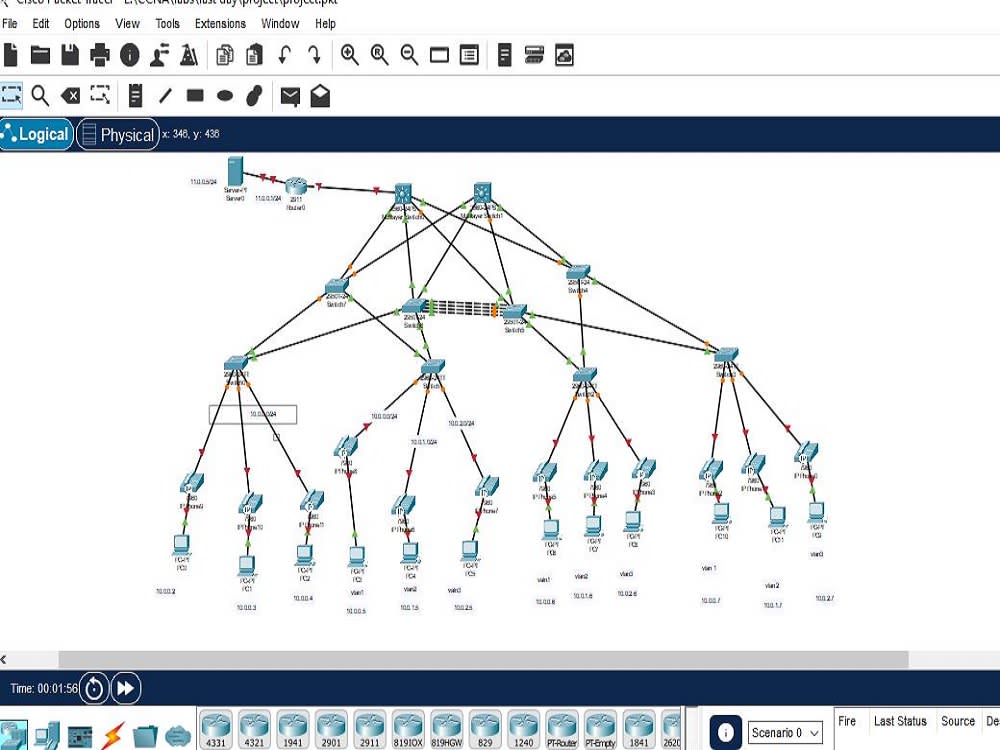The image size is (1000, 750).
Task: Open the Extensions menu
Action: click(220, 24)
